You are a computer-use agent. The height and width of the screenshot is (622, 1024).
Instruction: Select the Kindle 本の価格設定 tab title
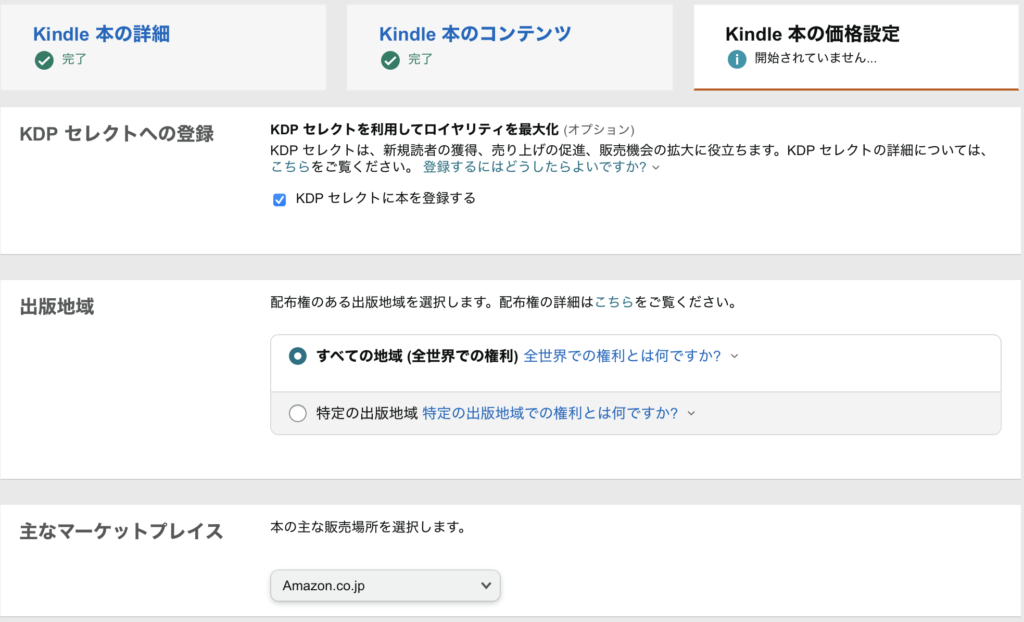click(812, 34)
